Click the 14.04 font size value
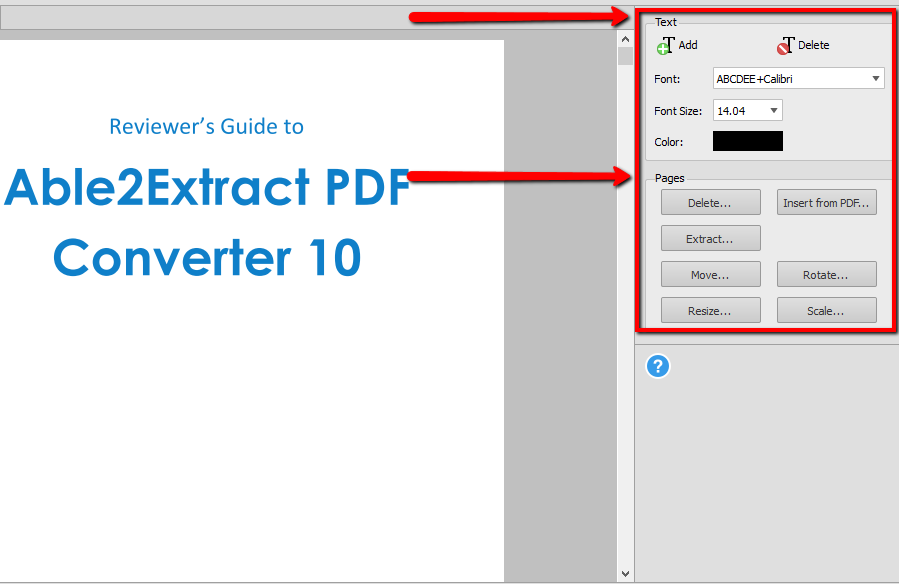This screenshot has height=584, width=899. coord(731,111)
